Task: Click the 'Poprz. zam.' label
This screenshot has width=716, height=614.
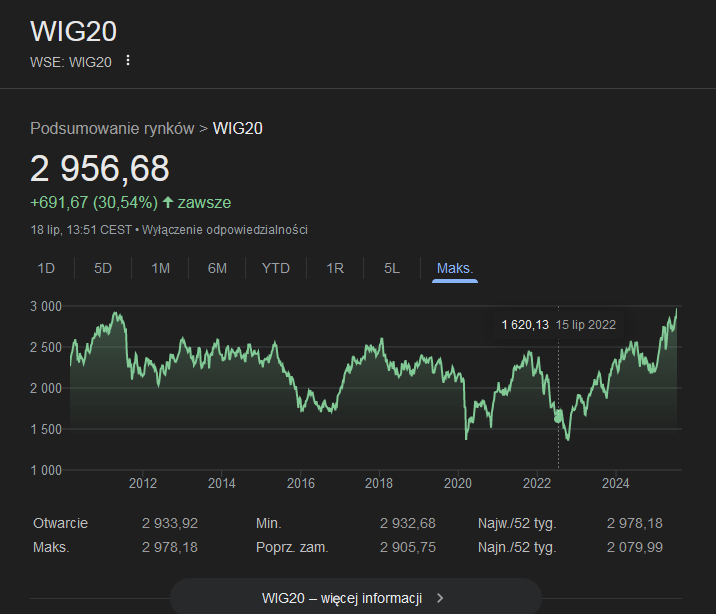Action: tap(292, 547)
